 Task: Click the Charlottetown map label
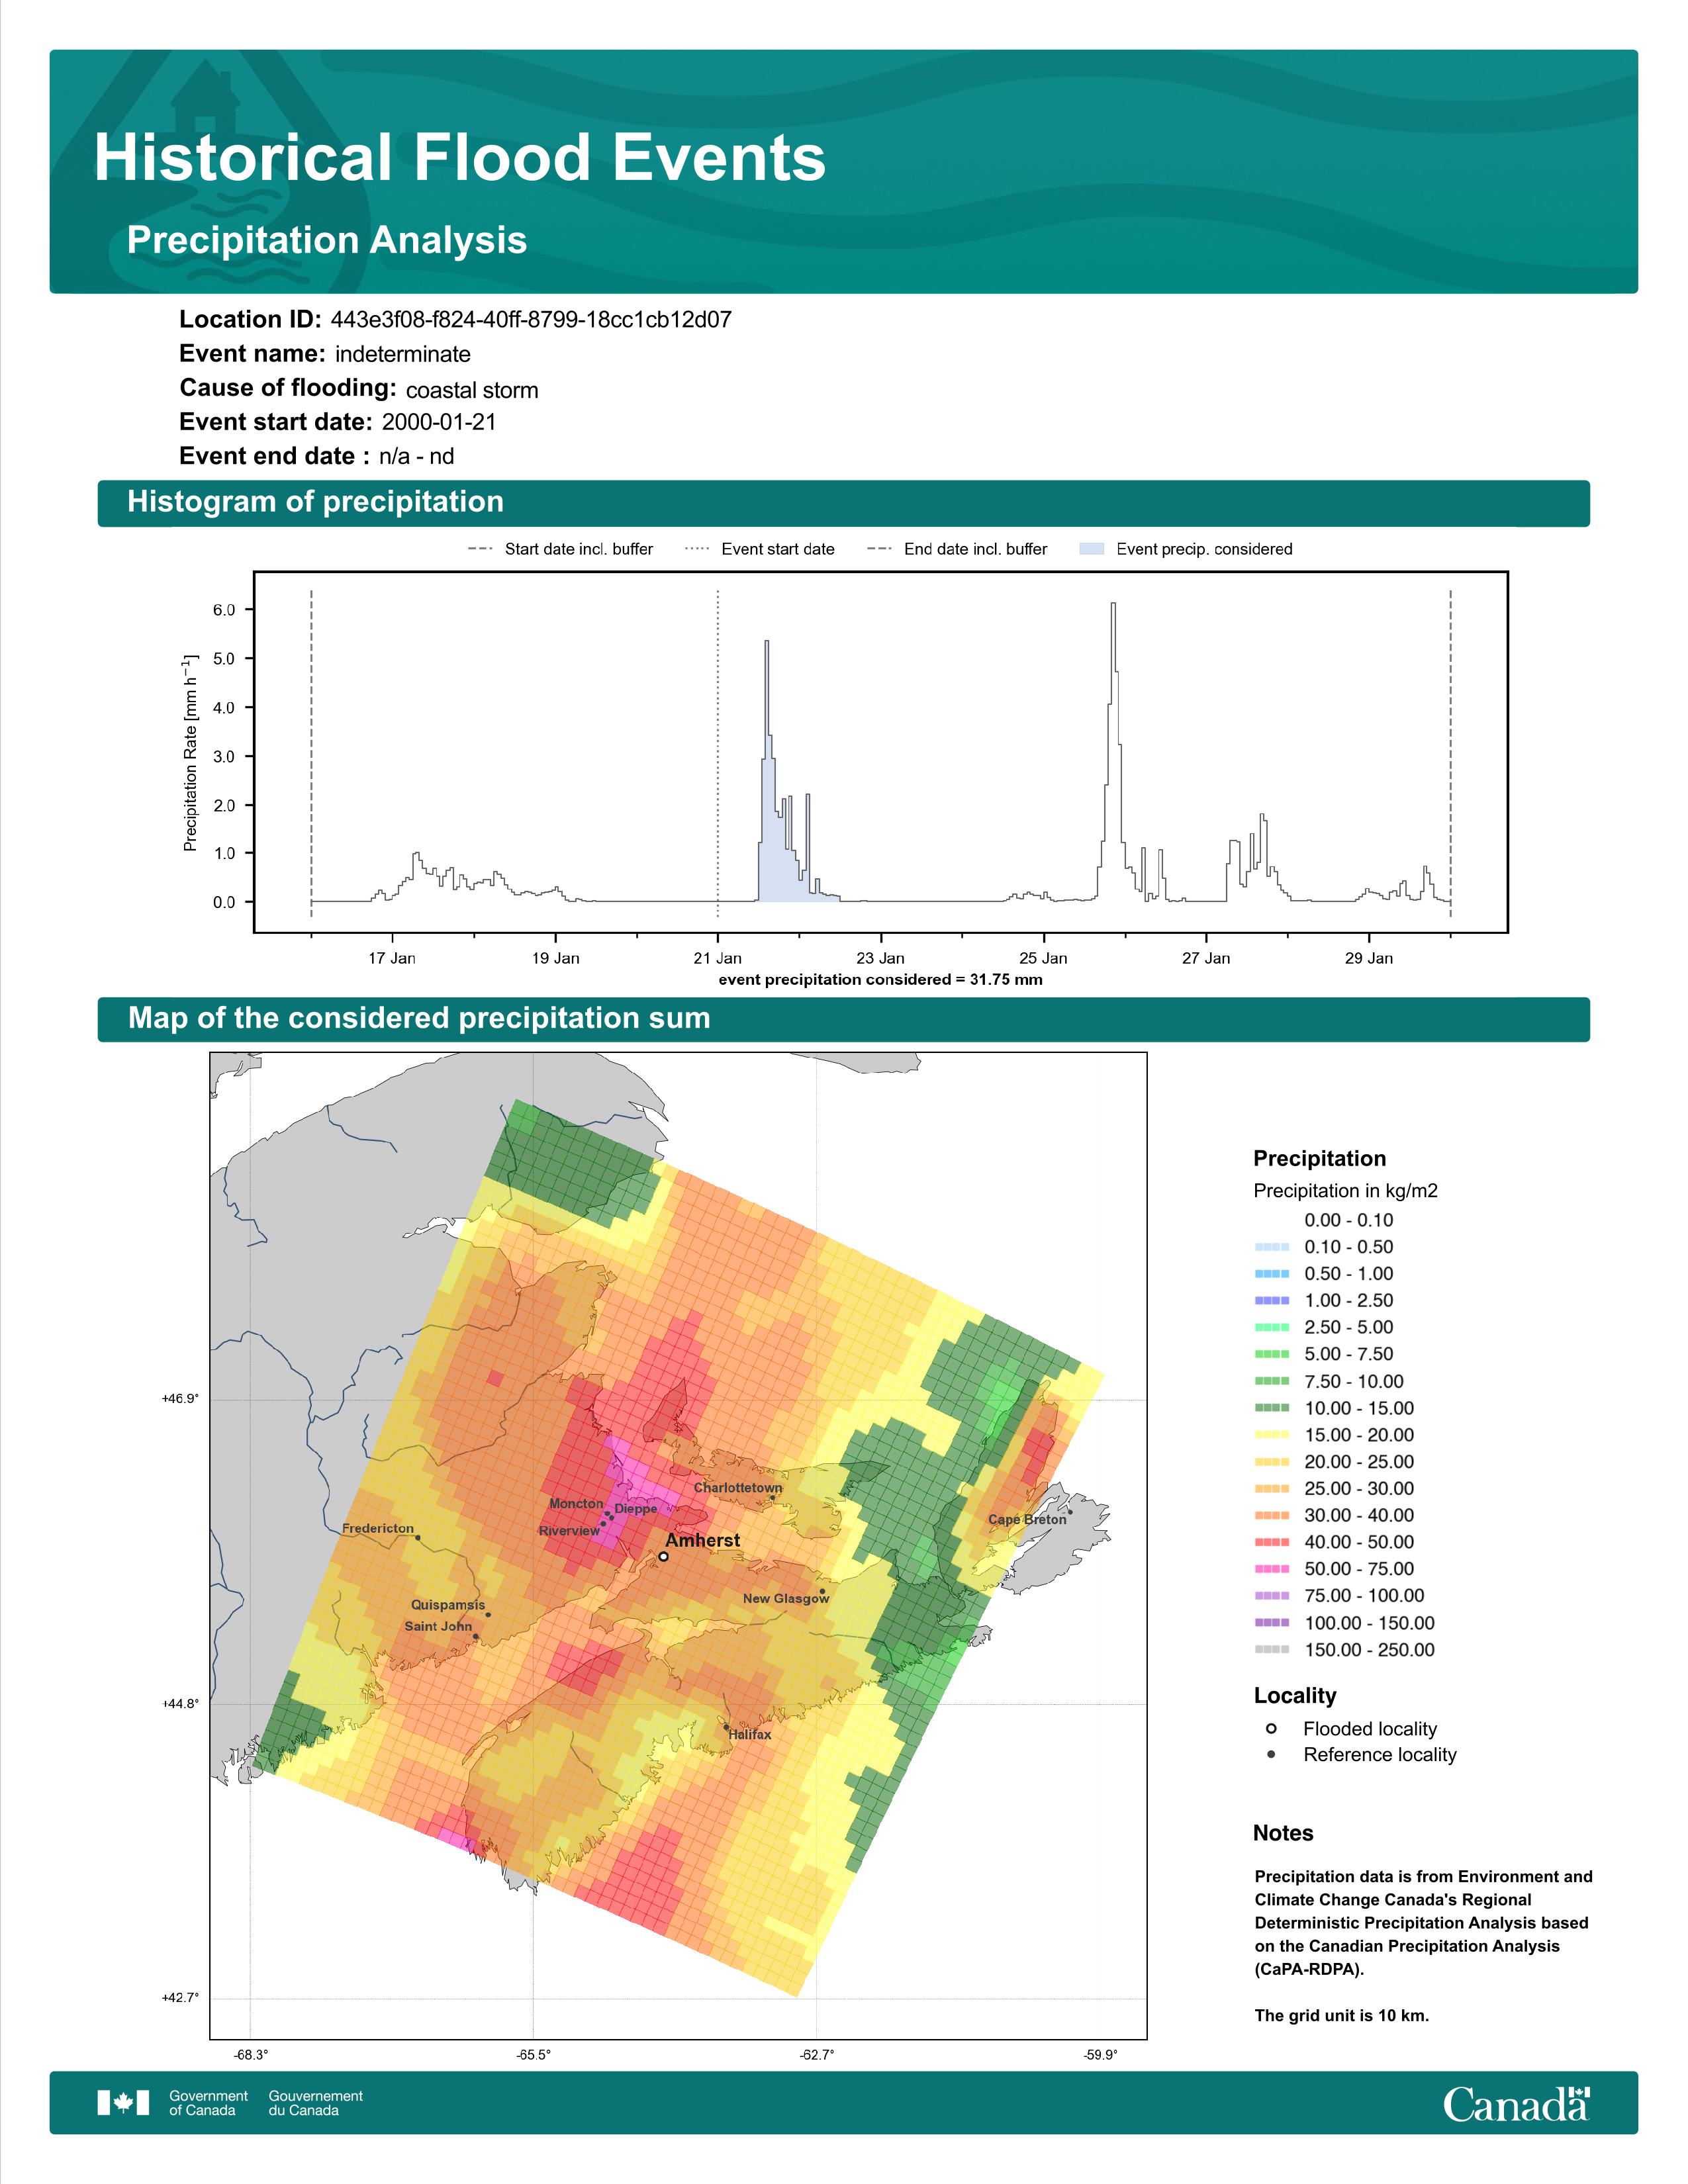(738, 1487)
